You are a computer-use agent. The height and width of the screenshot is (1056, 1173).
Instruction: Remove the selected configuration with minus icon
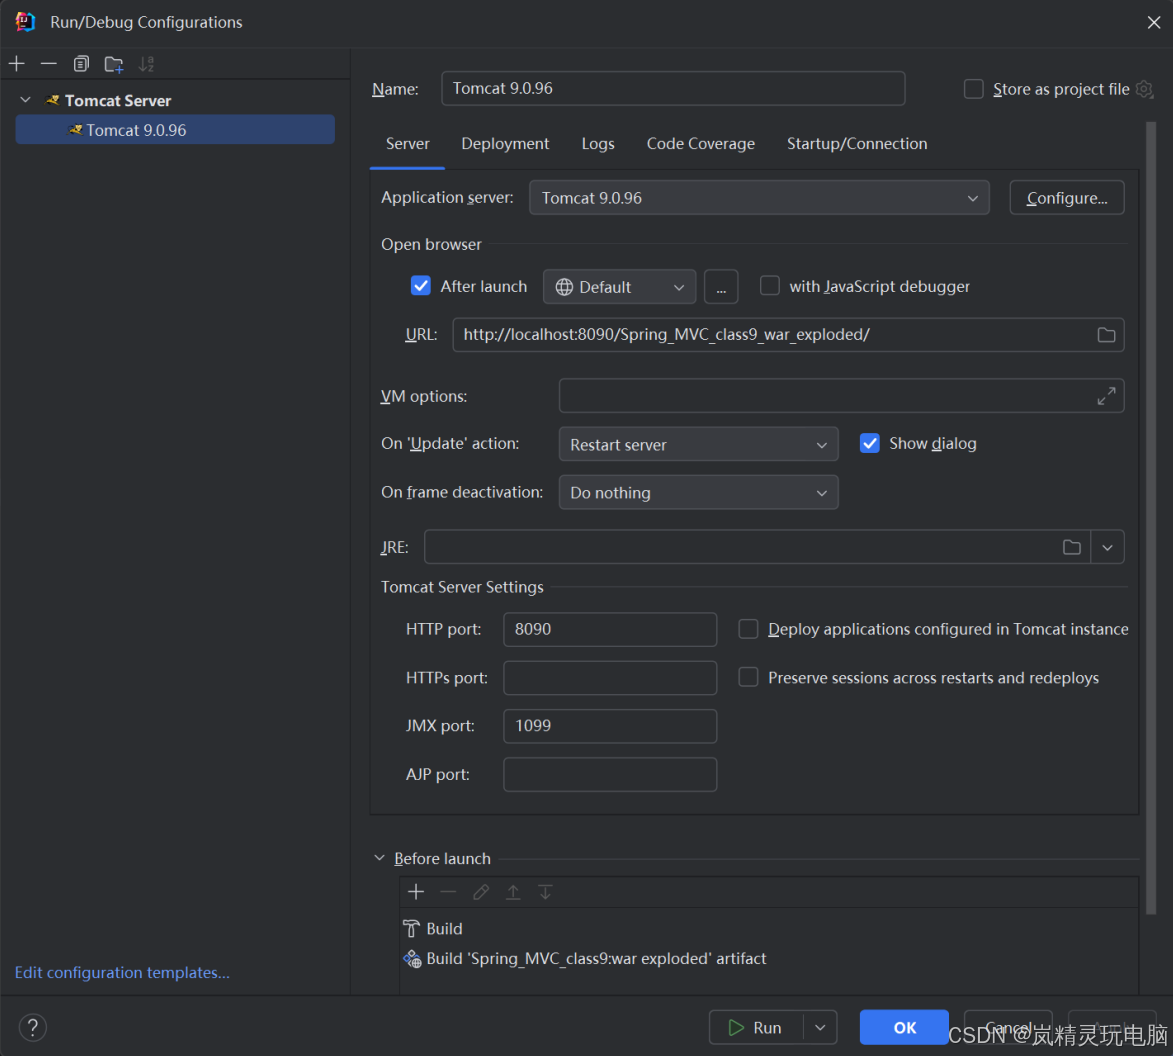coord(49,64)
